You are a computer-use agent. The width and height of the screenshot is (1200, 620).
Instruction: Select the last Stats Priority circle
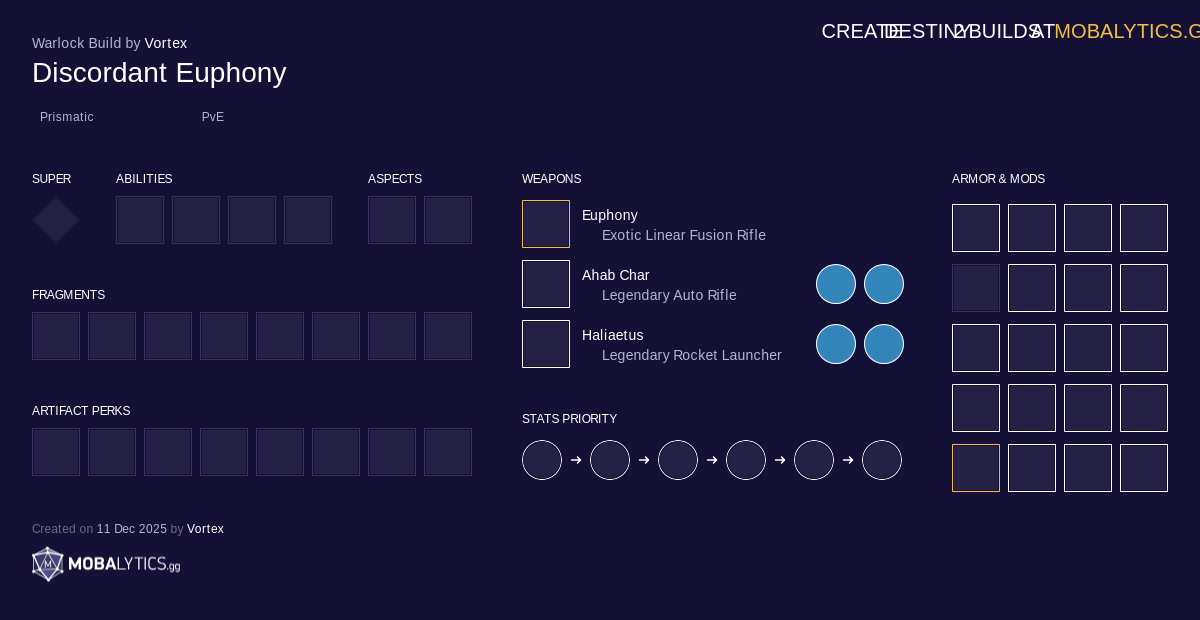click(882, 460)
